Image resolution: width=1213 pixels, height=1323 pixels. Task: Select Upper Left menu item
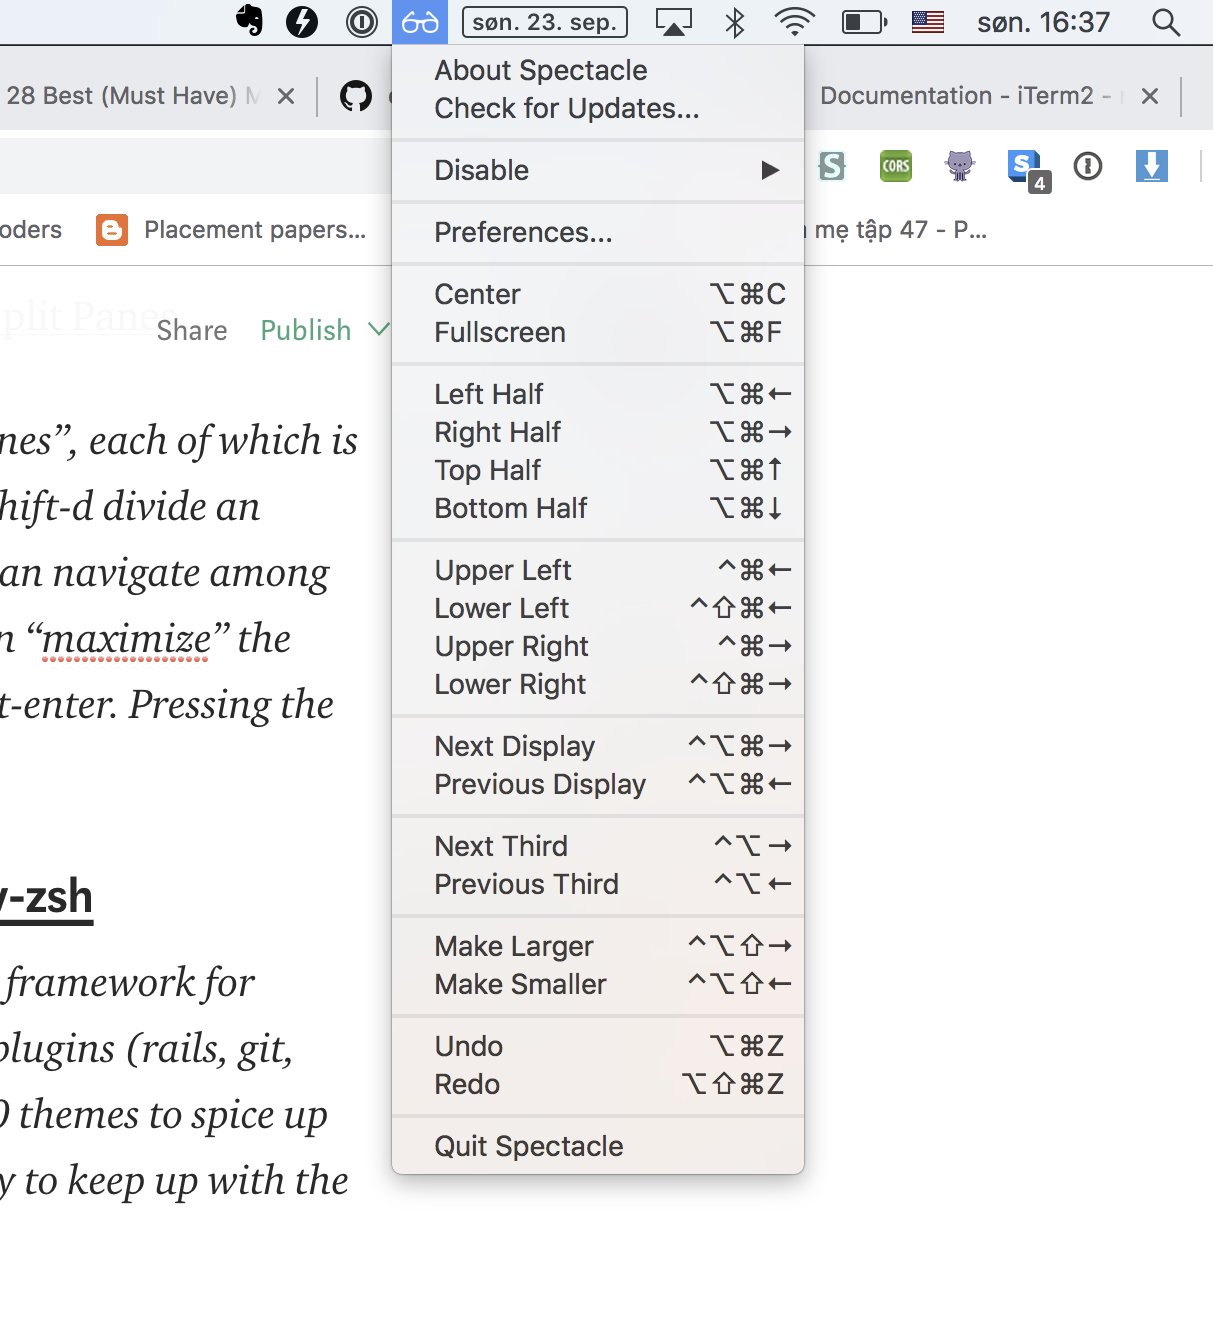598,570
